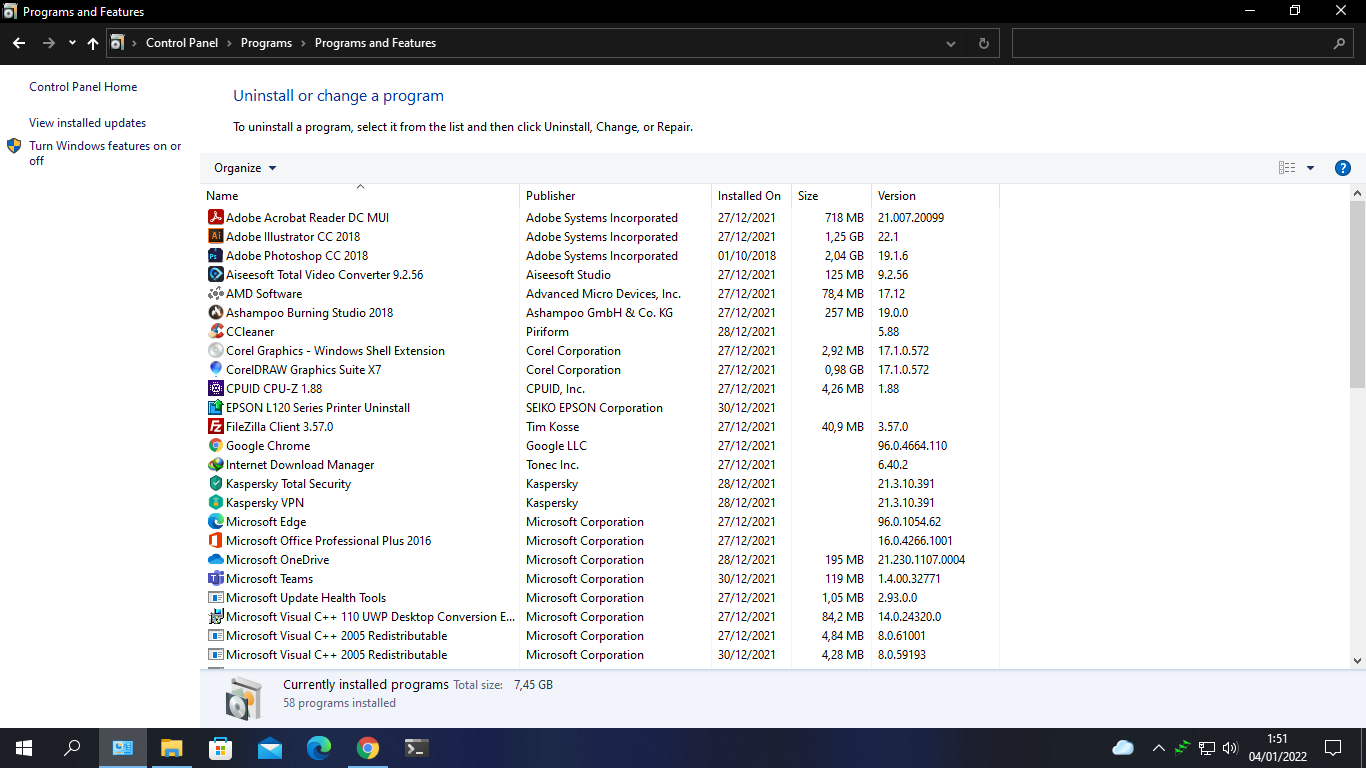Go up one level with Up arrow
The image size is (1366, 768).
(x=93, y=43)
